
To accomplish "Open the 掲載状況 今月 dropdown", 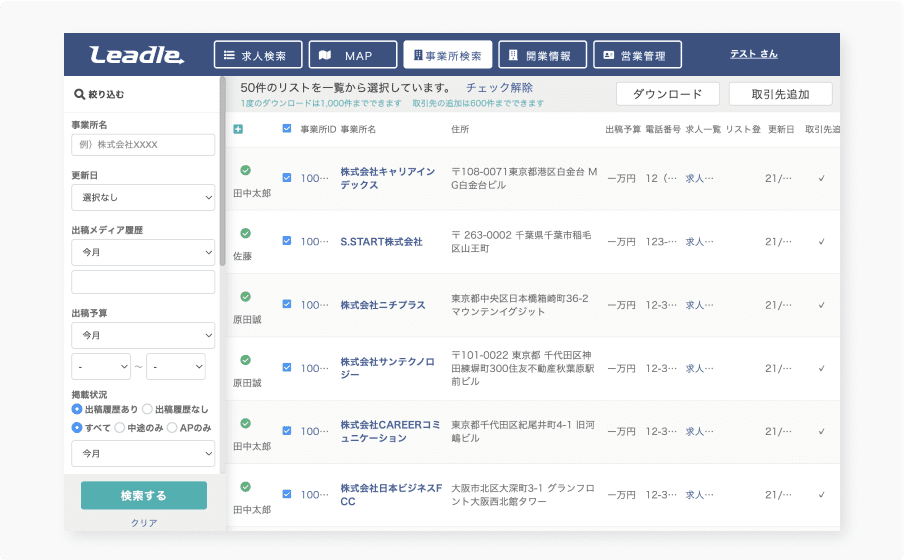I will [x=143, y=453].
